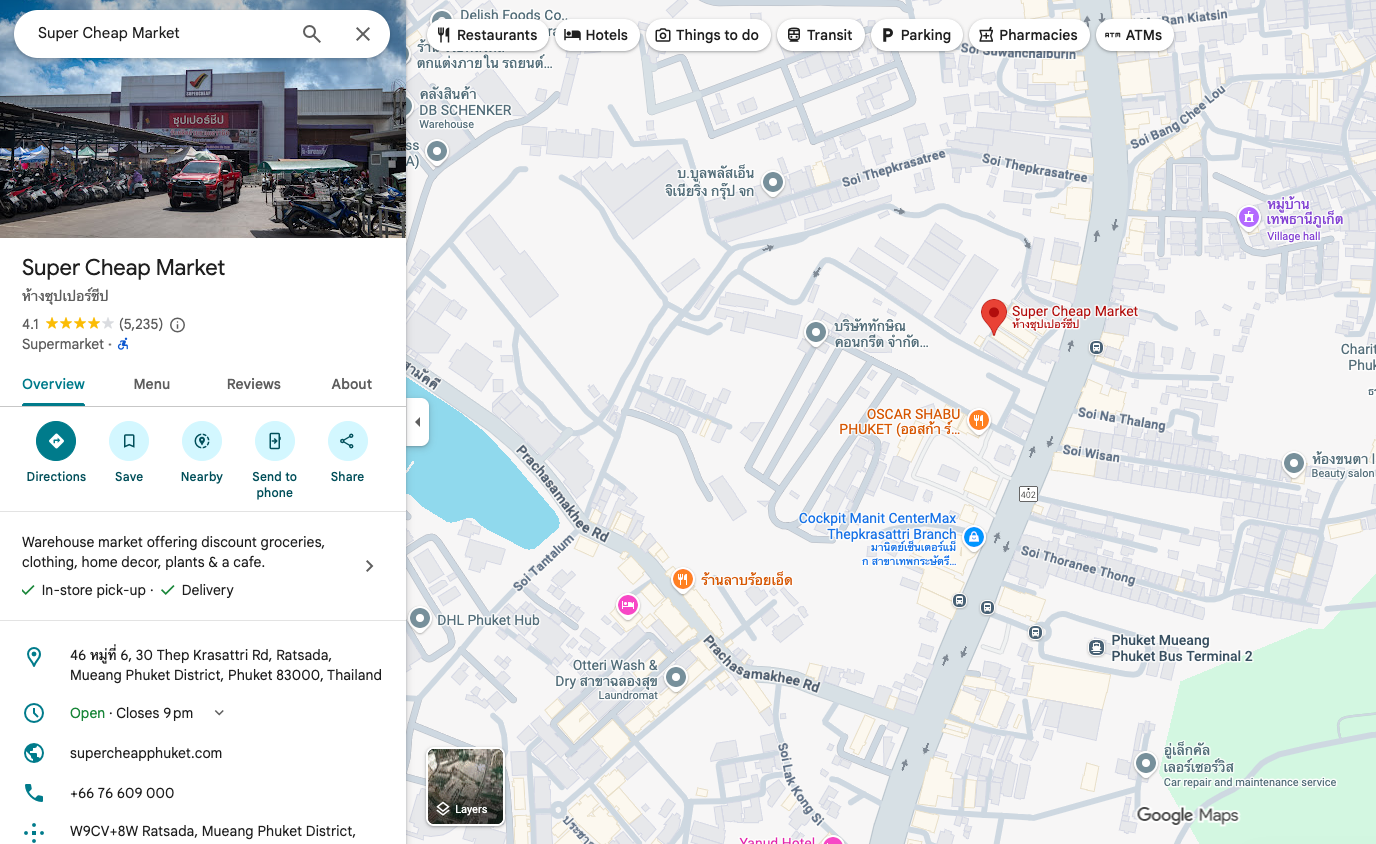Select ร้านลาบร้อยเอ็ด restaurant marker

click(682, 579)
